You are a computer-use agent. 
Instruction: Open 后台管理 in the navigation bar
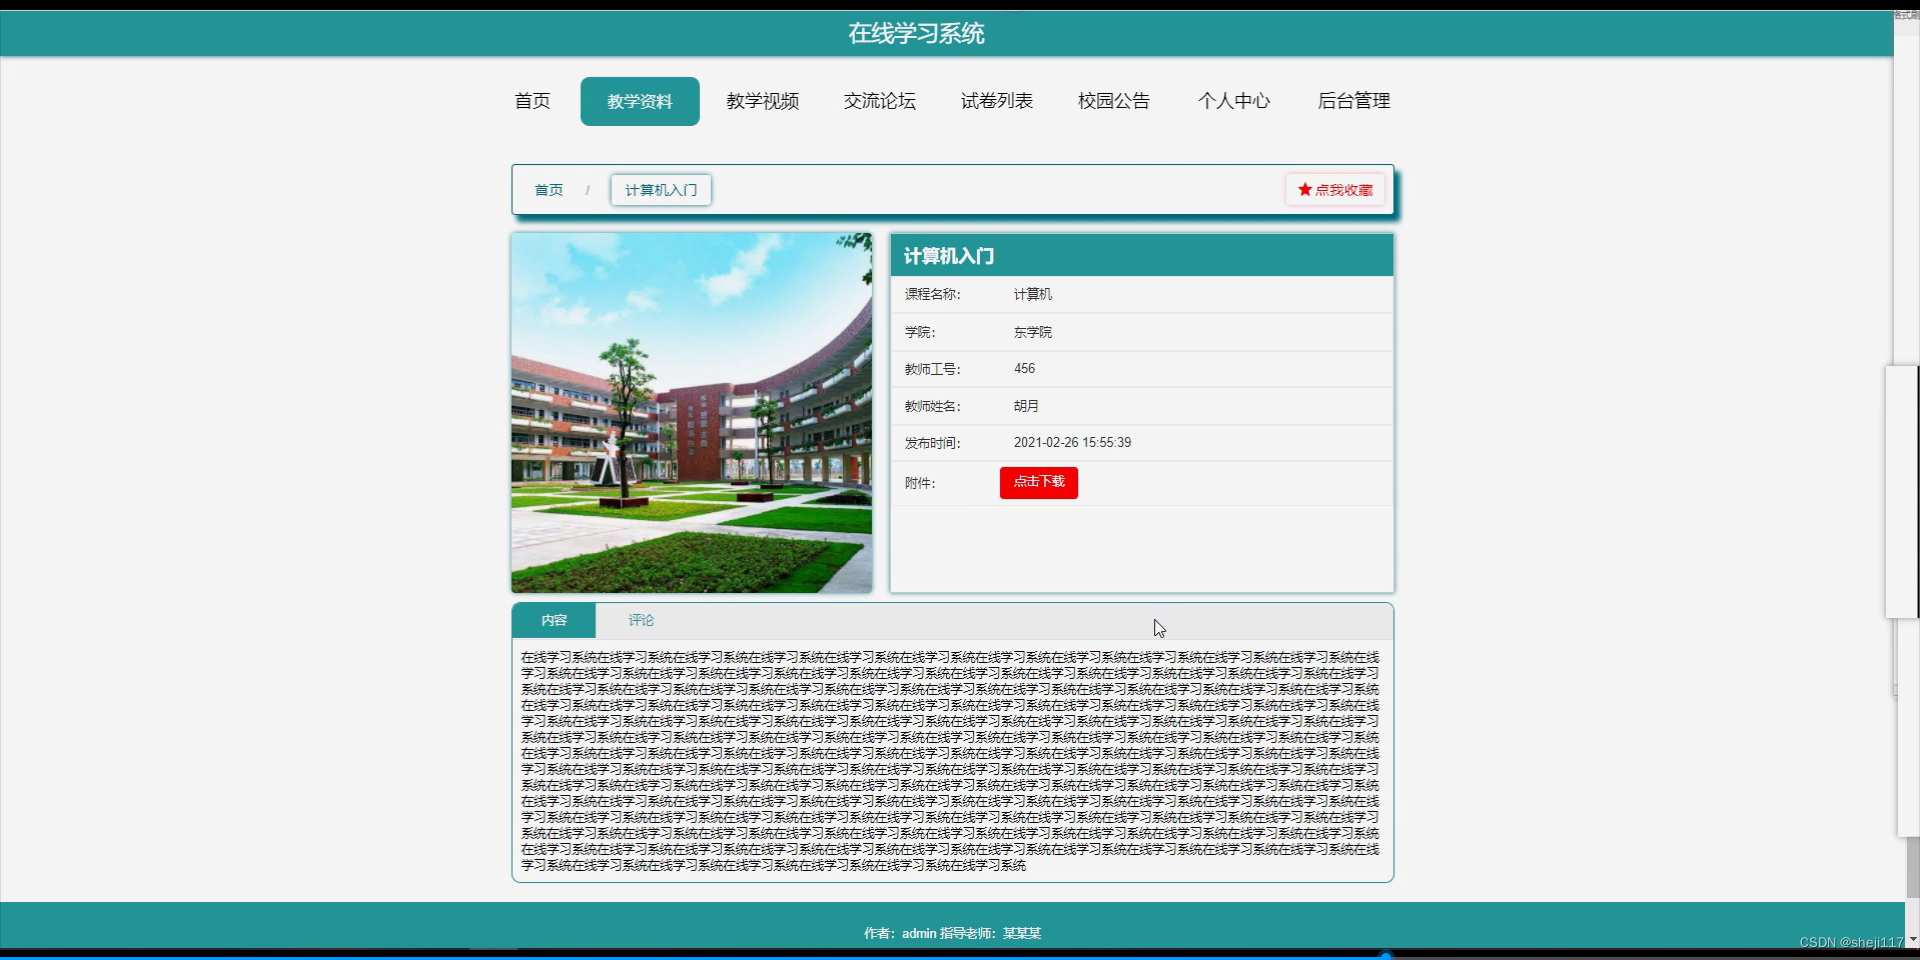tap(1353, 100)
